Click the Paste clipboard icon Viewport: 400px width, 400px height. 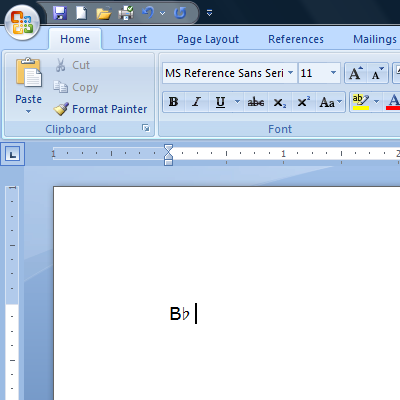click(29, 72)
